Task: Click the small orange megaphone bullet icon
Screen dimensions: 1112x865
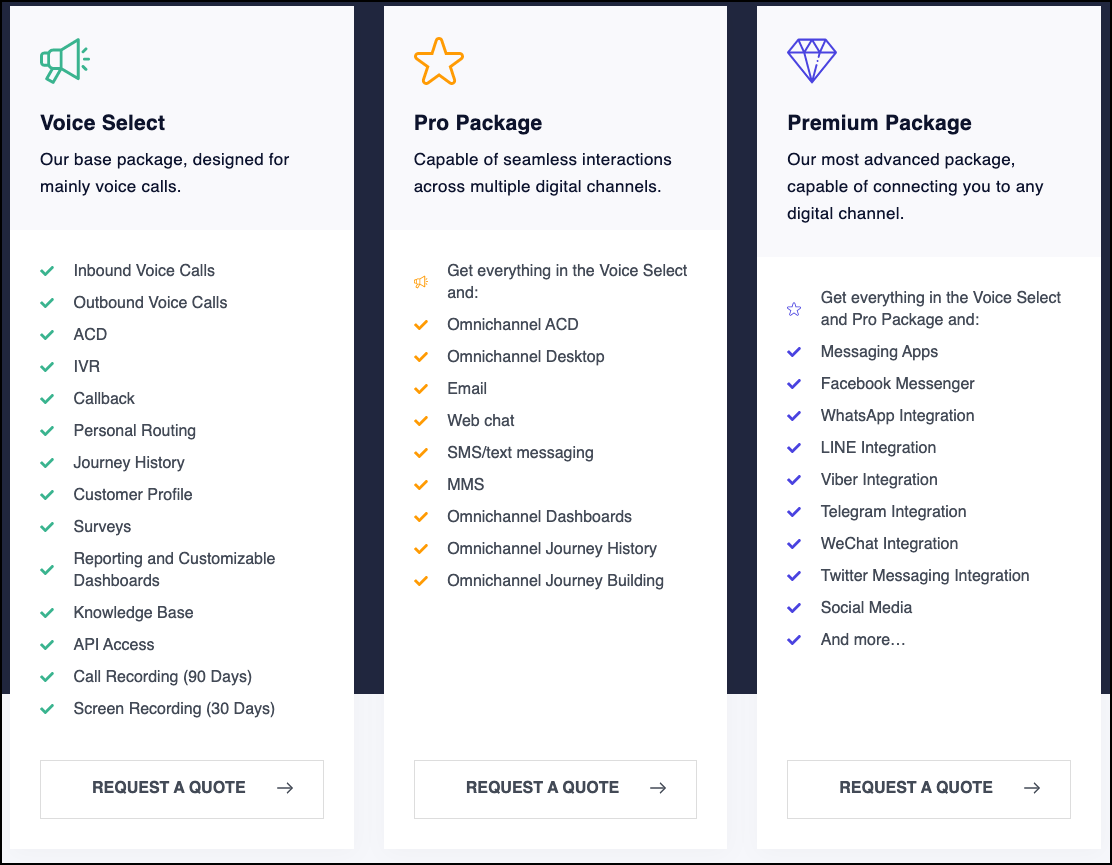Action: [421, 282]
